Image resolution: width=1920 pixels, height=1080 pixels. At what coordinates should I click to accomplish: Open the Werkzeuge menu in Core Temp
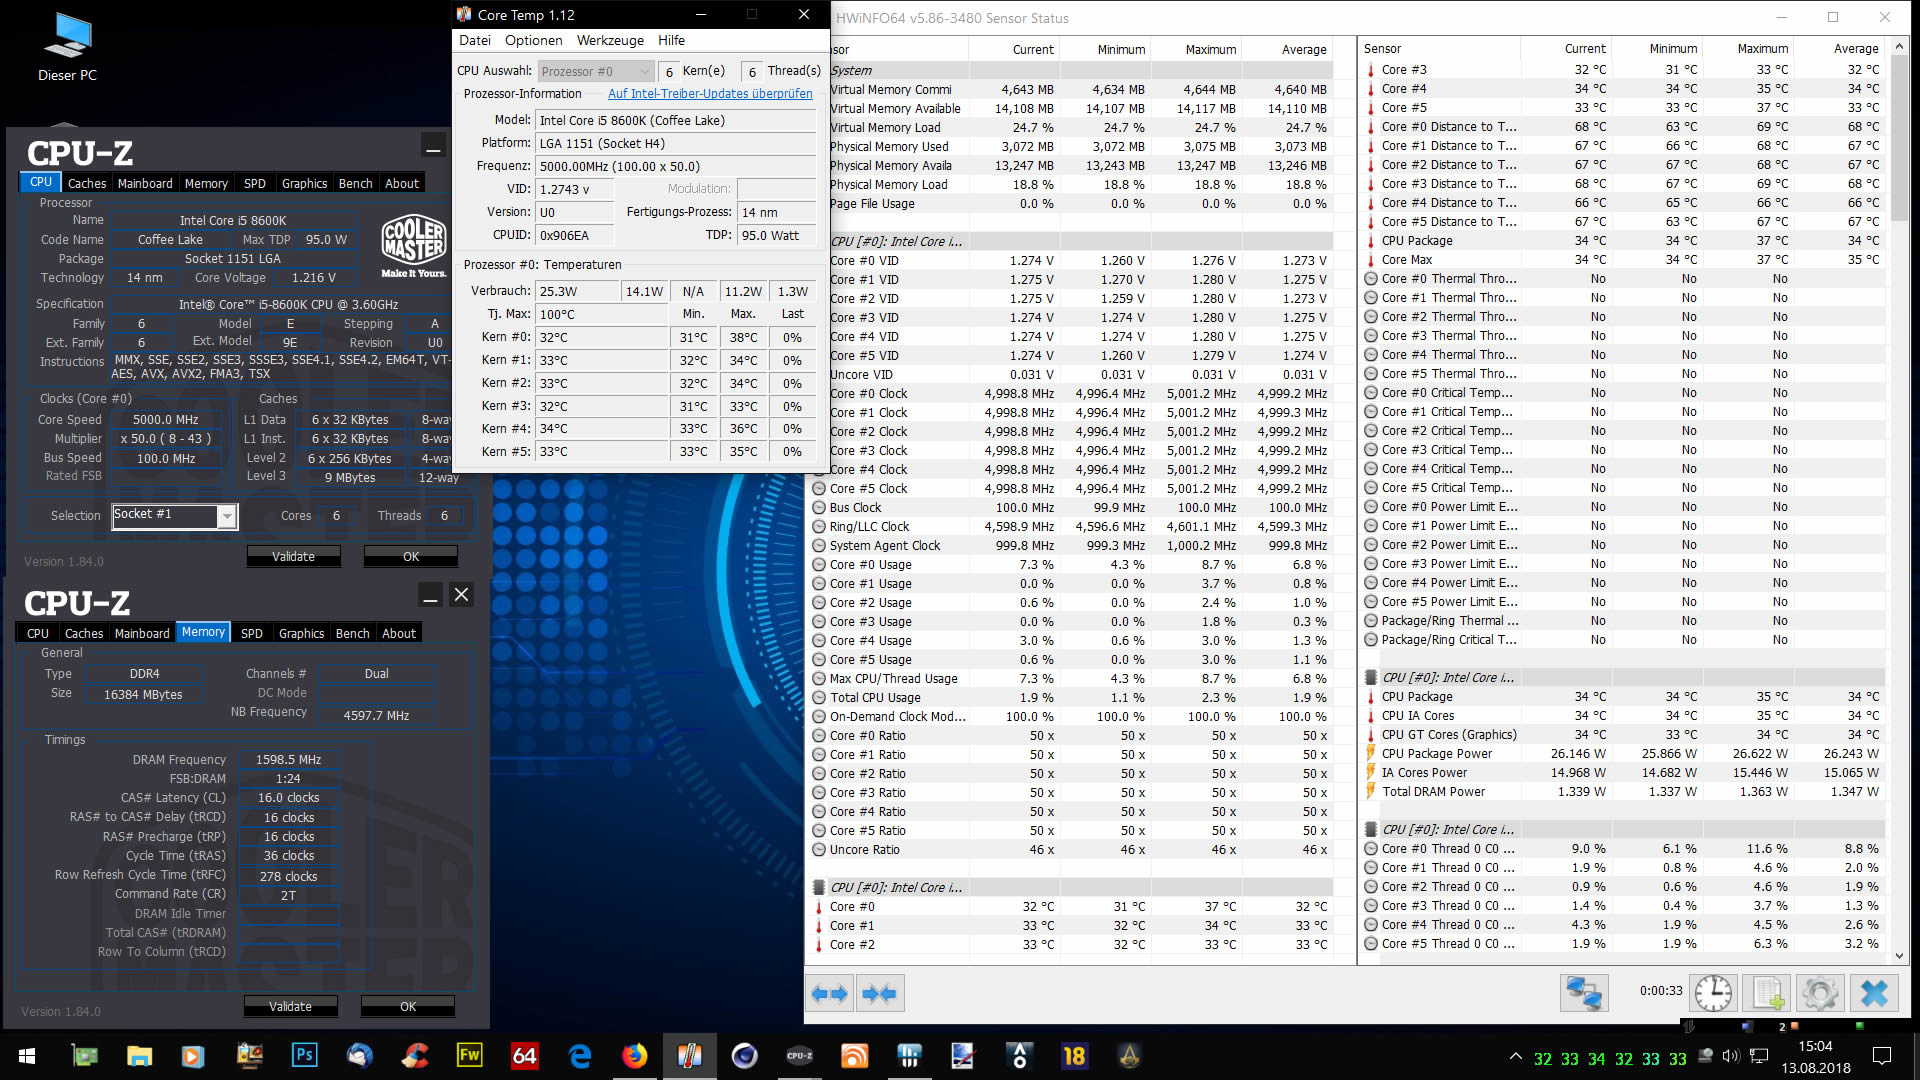[x=610, y=40]
